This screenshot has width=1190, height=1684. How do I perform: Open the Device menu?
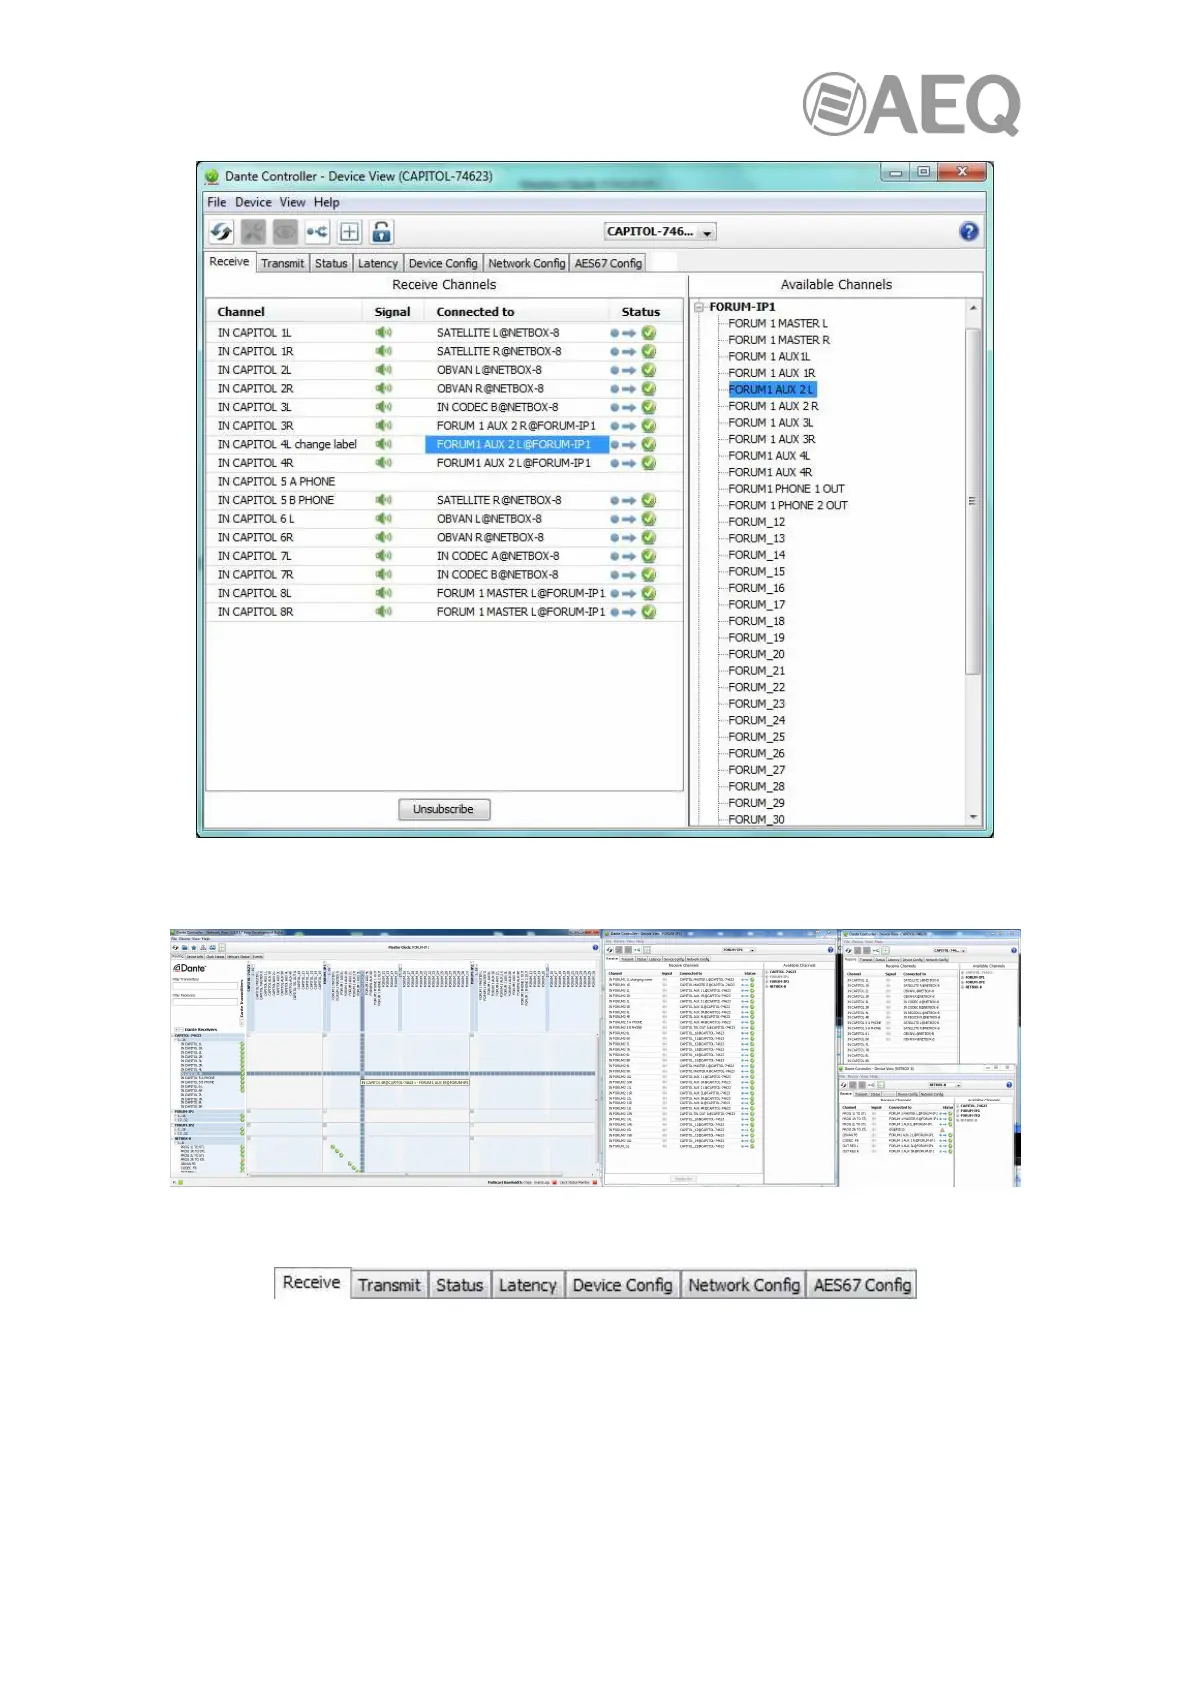pos(253,202)
